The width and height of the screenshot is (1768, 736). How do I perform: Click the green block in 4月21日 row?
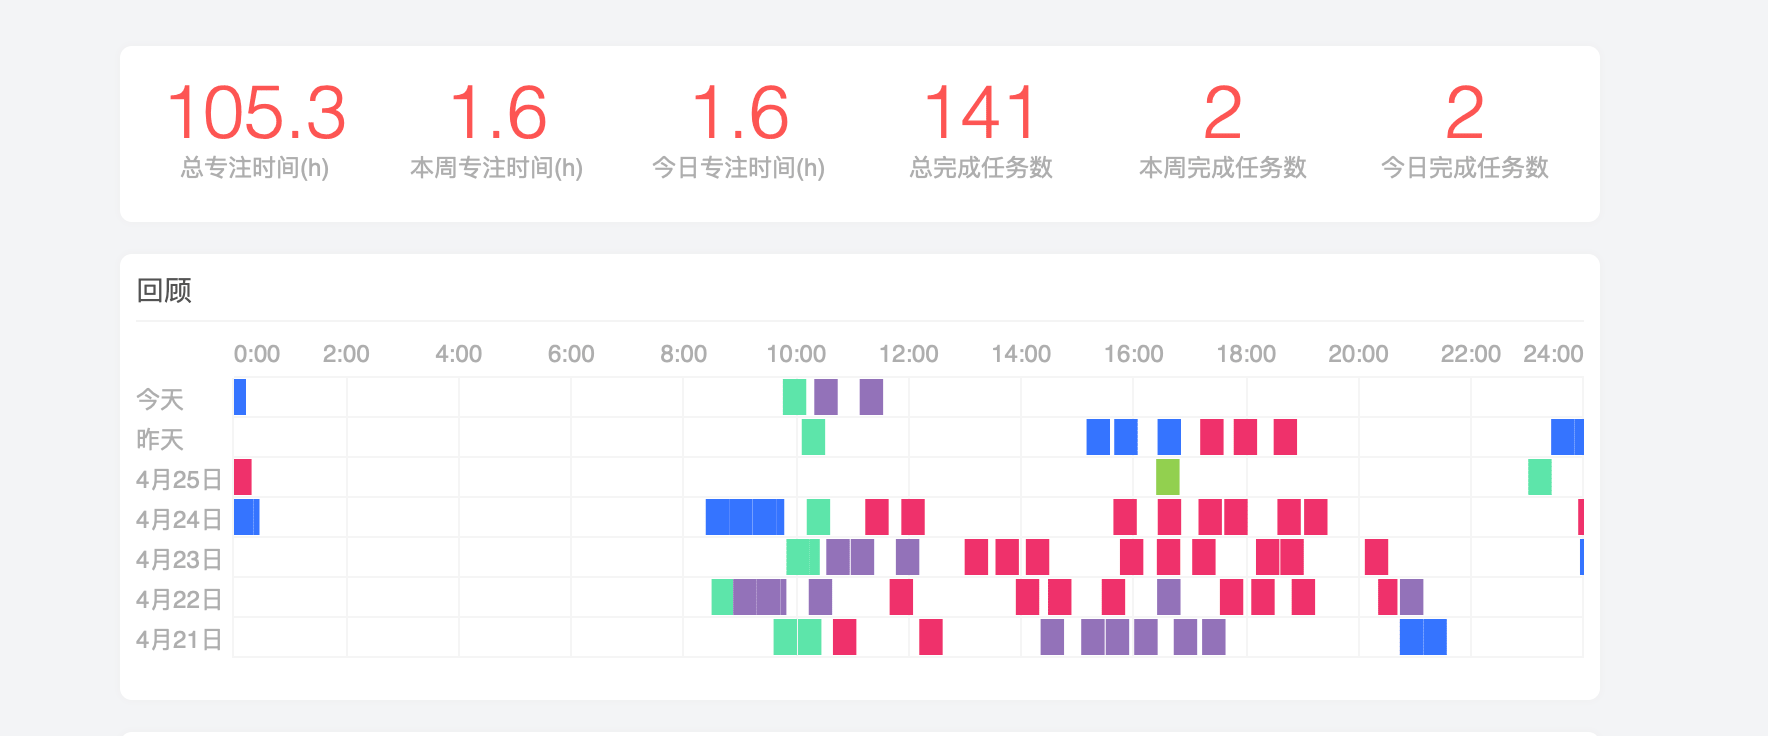797,637
